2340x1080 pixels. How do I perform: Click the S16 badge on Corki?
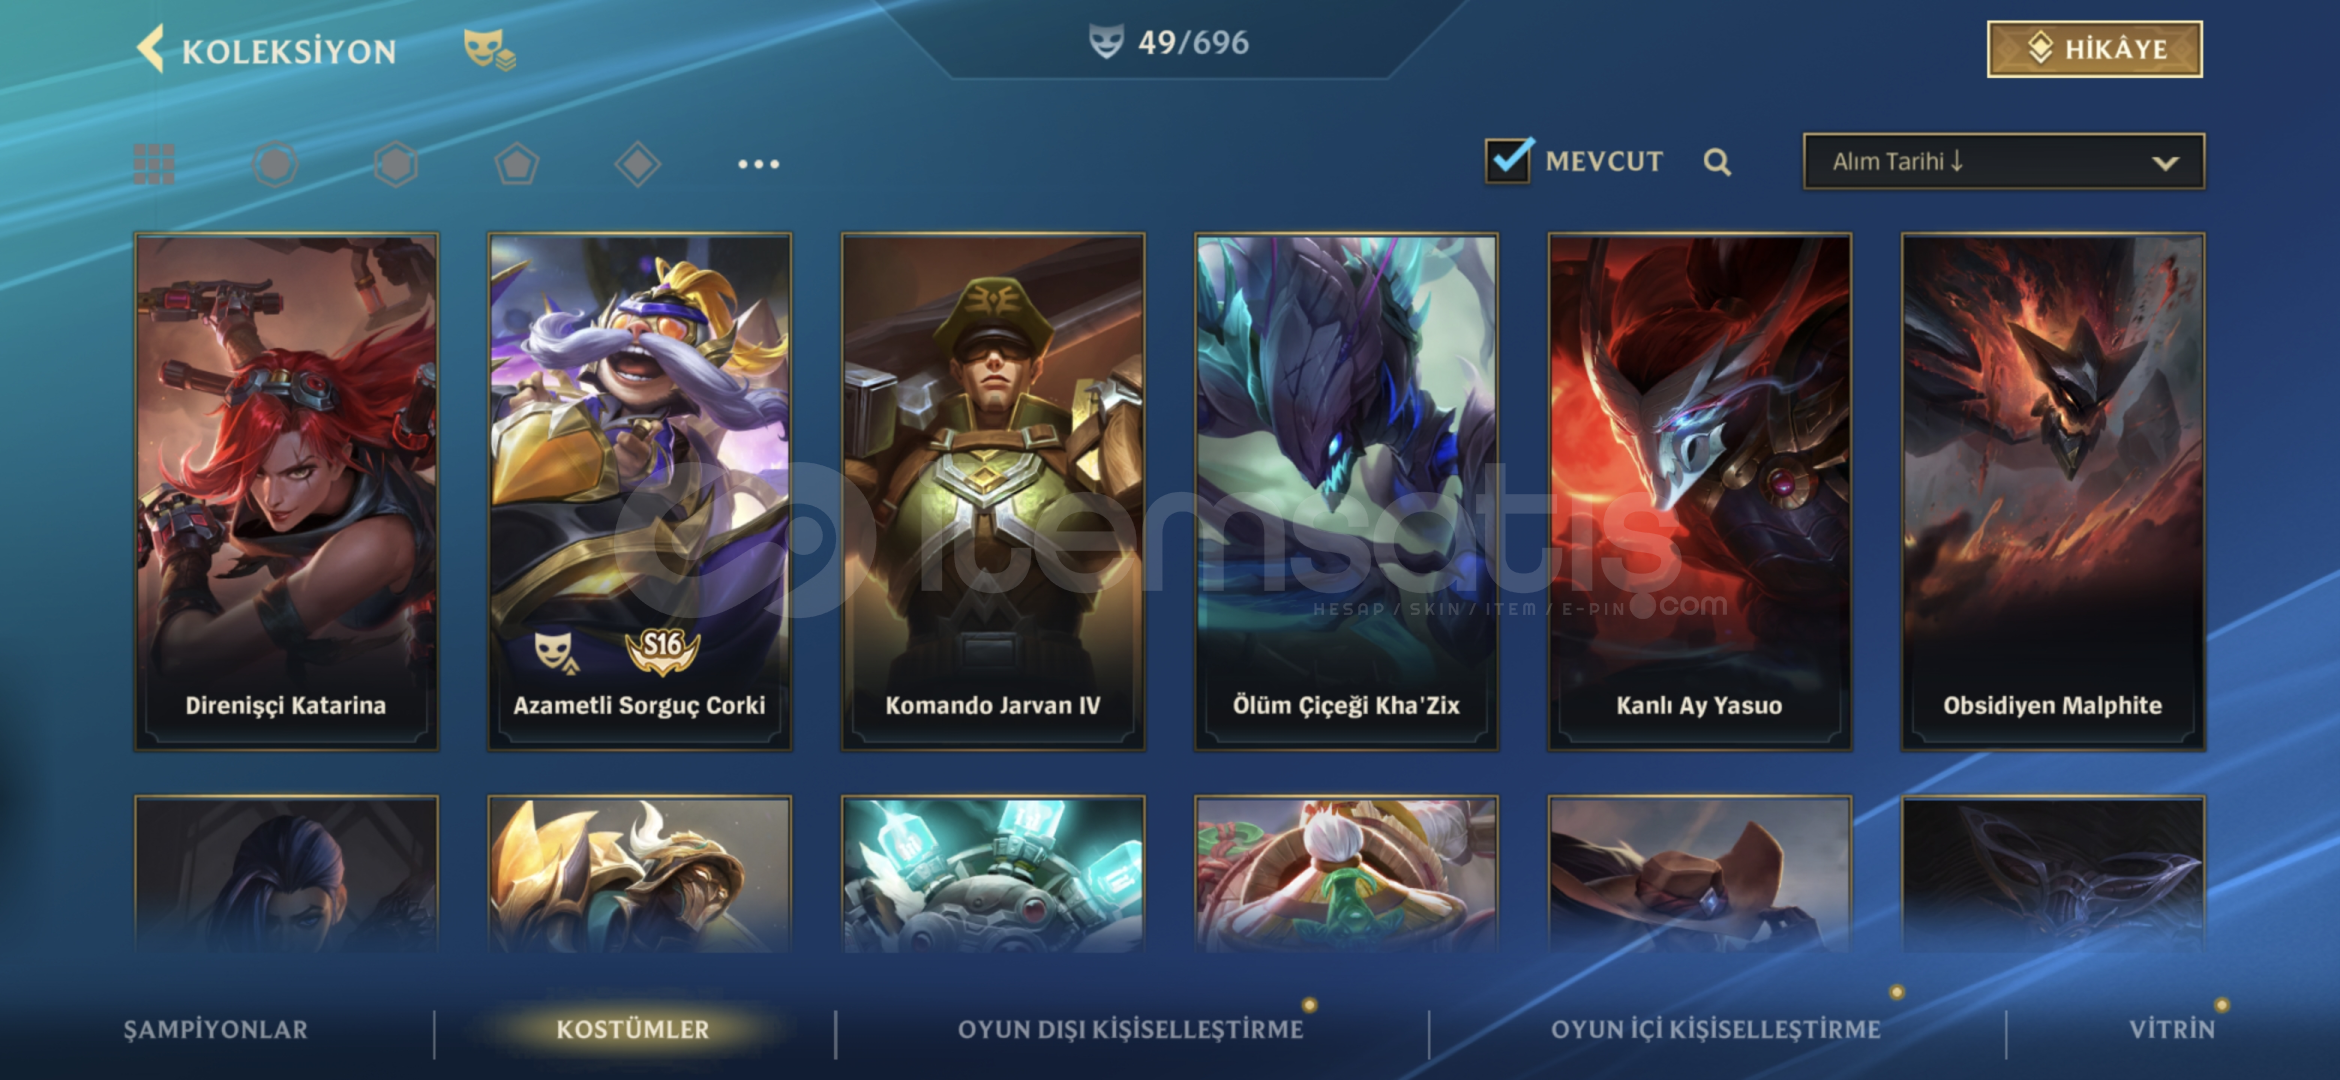tap(662, 649)
